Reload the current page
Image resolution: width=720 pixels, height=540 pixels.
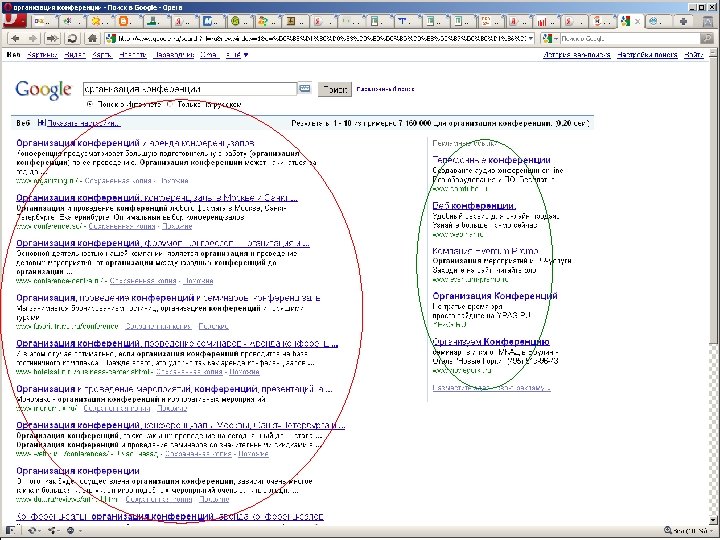click(x=73, y=39)
